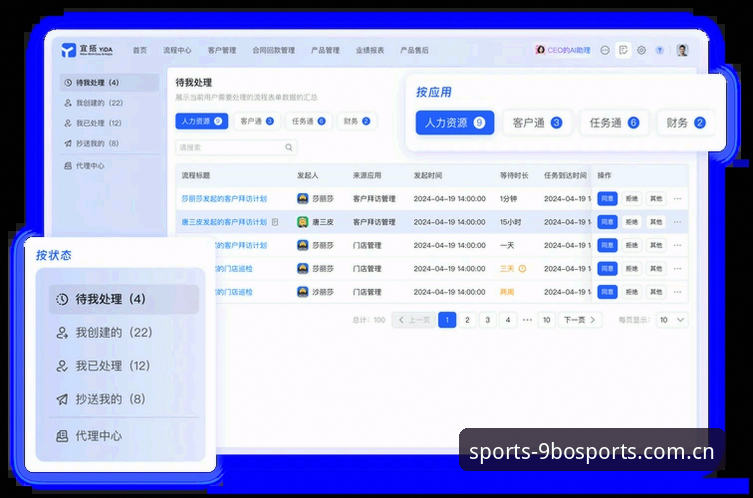Click 拒绝 in the 15小时 row
The width and height of the screenshot is (753, 498).
[632, 222]
